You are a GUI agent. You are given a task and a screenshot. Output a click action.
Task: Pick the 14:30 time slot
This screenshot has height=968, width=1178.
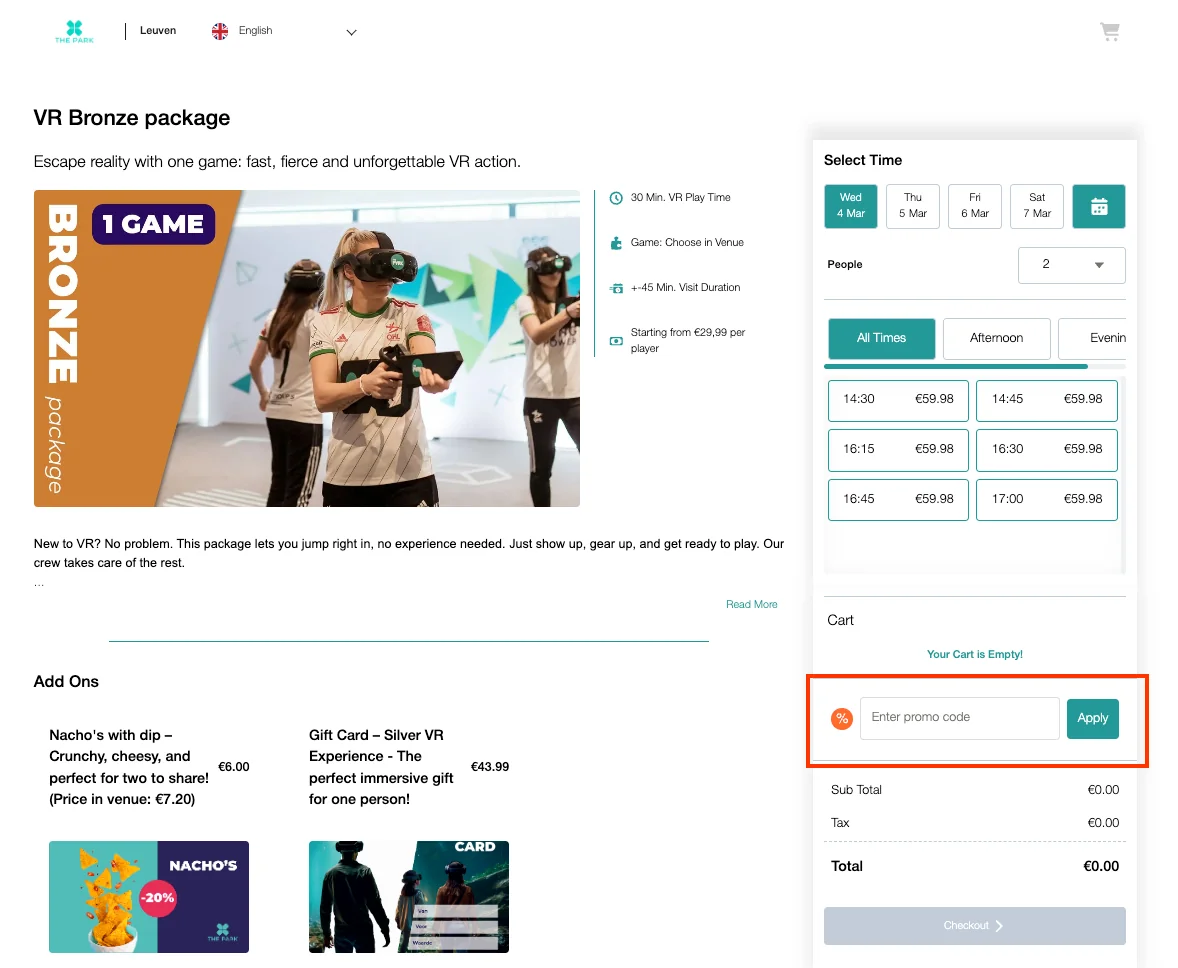pyautogui.click(x=897, y=399)
